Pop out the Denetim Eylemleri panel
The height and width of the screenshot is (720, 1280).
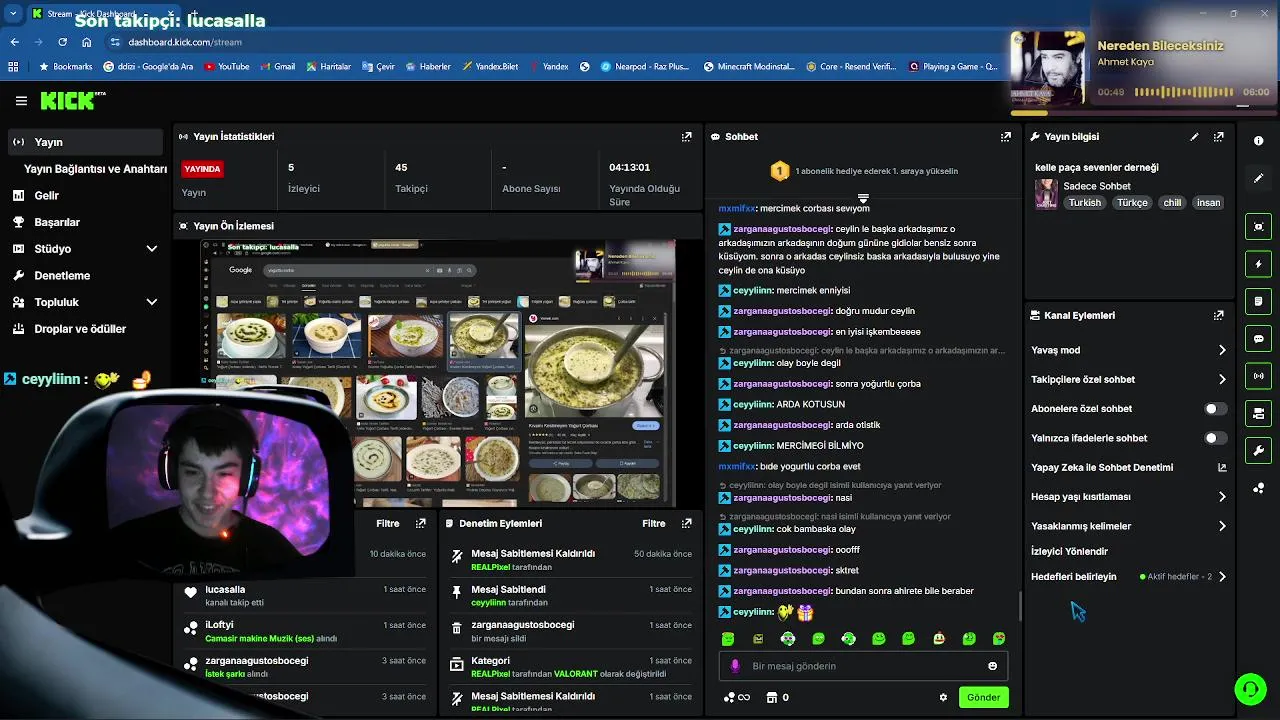pyautogui.click(x=686, y=523)
